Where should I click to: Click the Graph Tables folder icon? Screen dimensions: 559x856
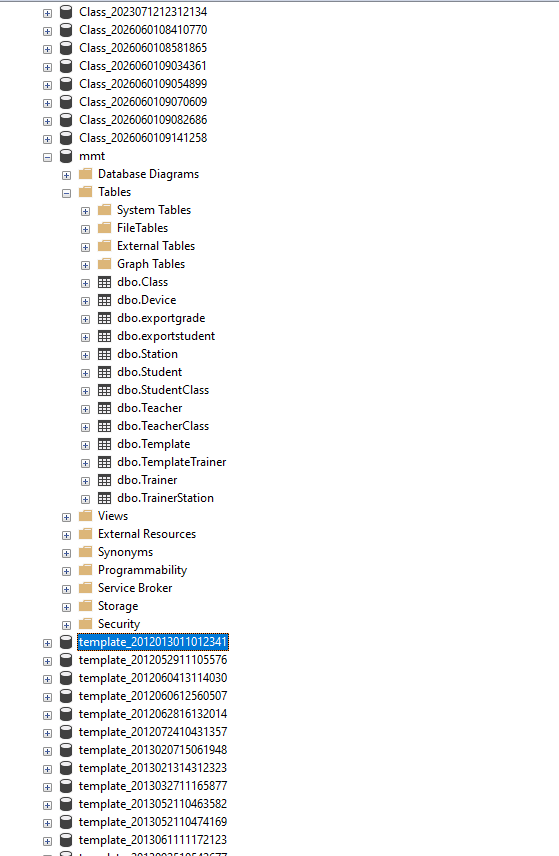tap(104, 264)
